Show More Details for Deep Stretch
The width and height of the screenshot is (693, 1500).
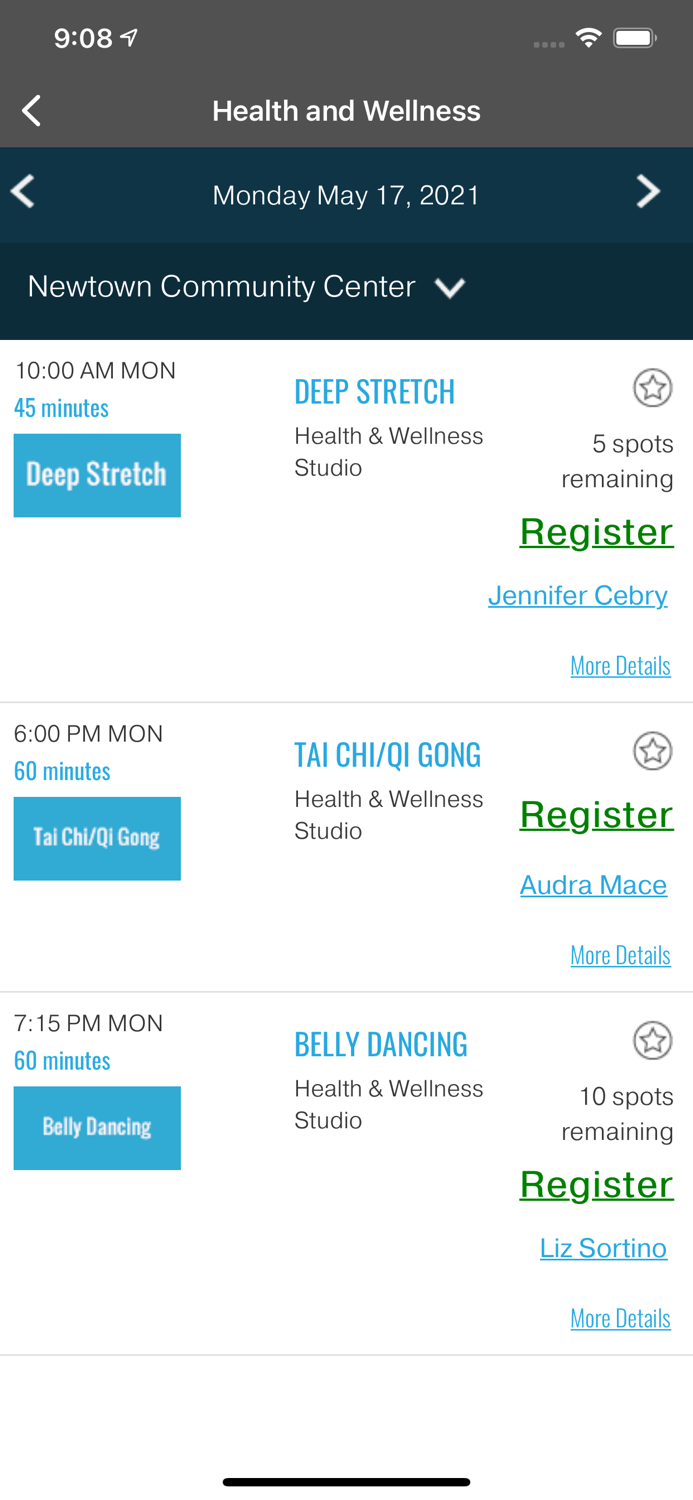[620, 666]
